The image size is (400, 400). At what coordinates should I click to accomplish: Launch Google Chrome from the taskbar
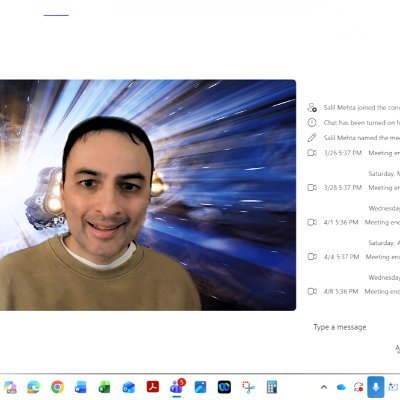(x=57, y=387)
